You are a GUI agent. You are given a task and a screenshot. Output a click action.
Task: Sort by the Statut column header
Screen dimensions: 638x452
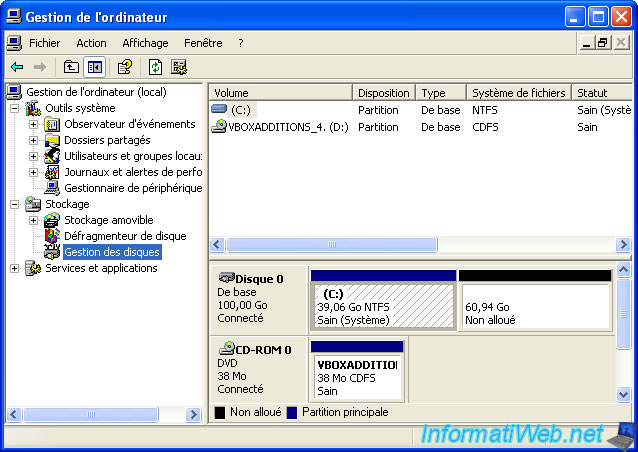[x=602, y=93]
